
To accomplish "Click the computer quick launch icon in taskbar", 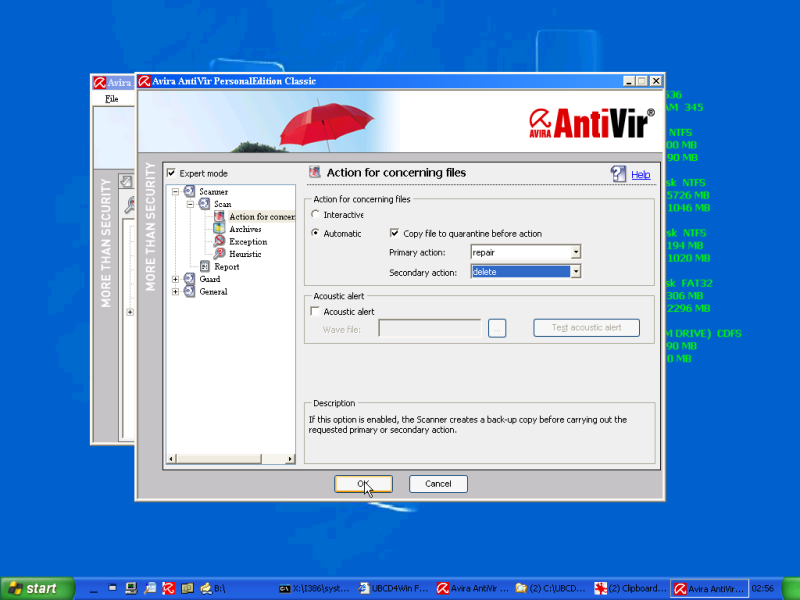I will pos(131,588).
